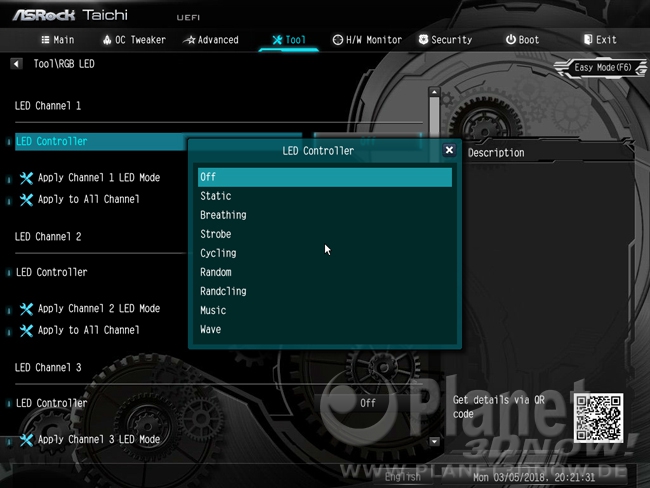Close the LED Controller popup
Image resolution: width=650 pixels, height=488 pixels.
click(449, 150)
